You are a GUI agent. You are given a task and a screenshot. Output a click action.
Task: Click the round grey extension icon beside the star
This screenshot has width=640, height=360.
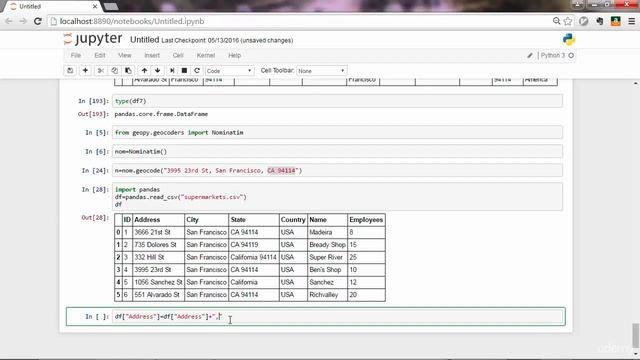pos(584,21)
